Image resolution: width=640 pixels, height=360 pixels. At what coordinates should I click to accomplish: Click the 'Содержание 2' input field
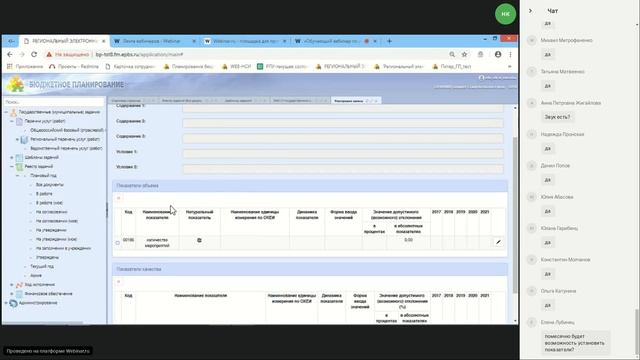(343, 123)
